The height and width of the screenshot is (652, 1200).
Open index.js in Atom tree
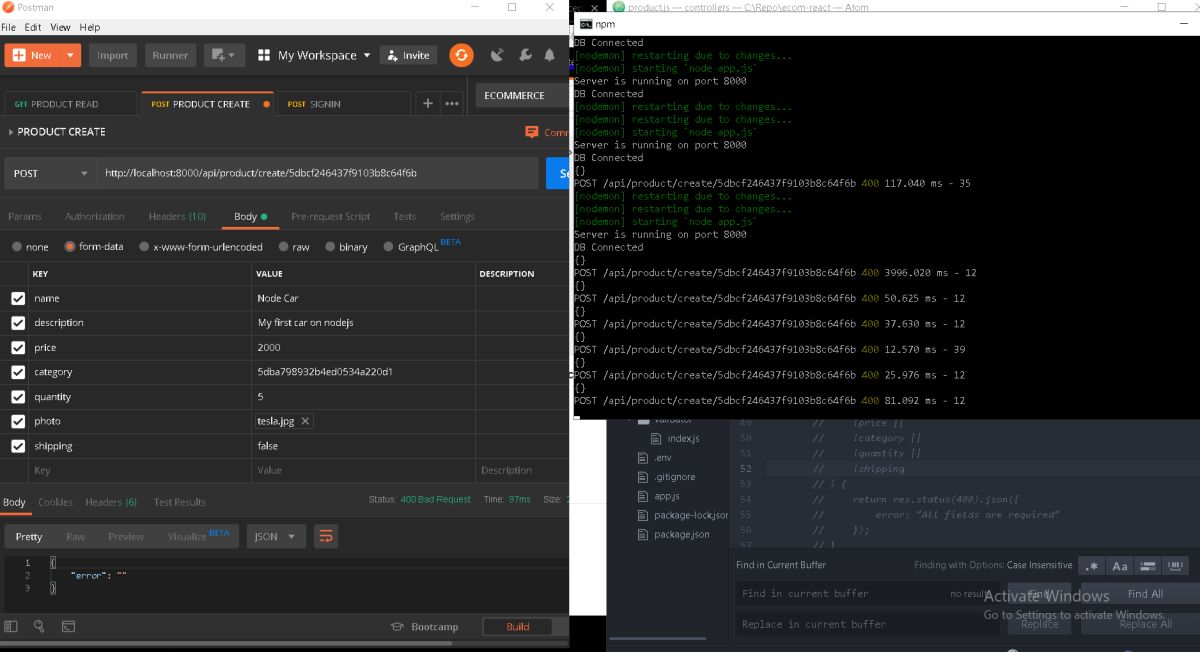[x=683, y=439]
